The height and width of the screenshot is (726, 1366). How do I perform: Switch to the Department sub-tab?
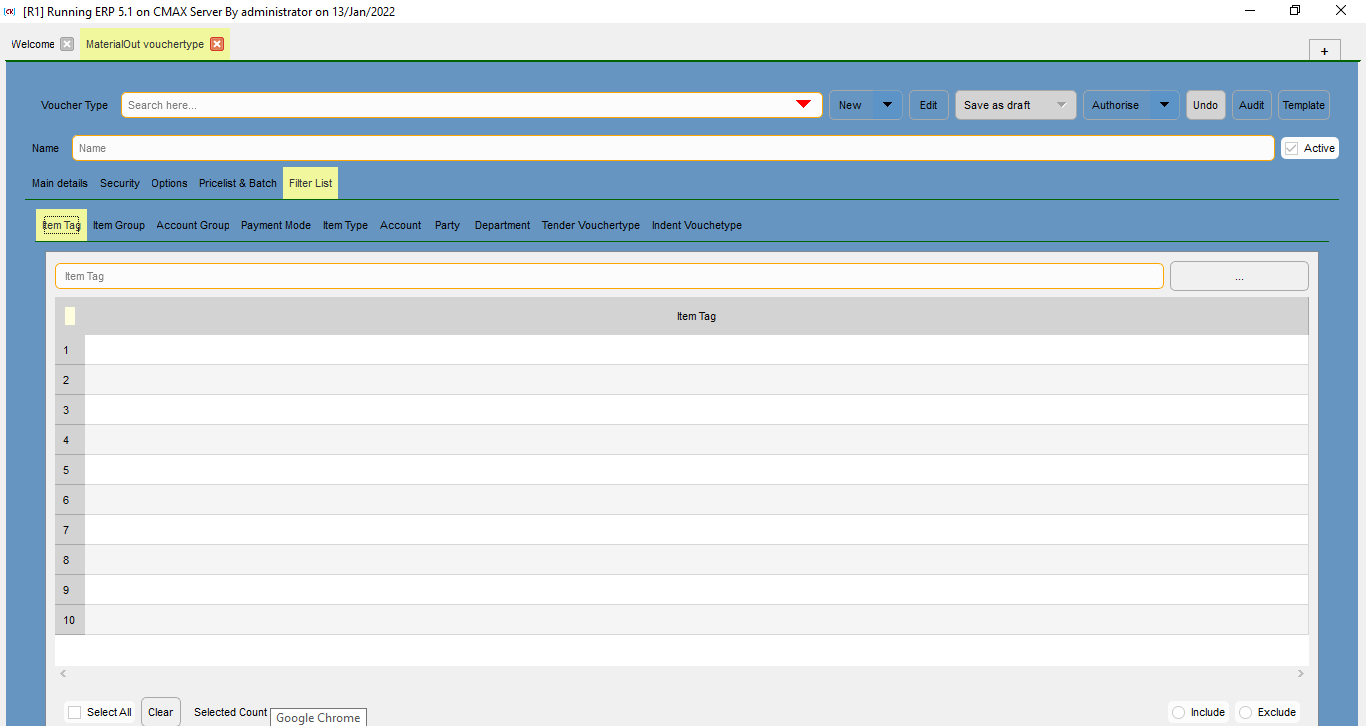coord(502,225)
